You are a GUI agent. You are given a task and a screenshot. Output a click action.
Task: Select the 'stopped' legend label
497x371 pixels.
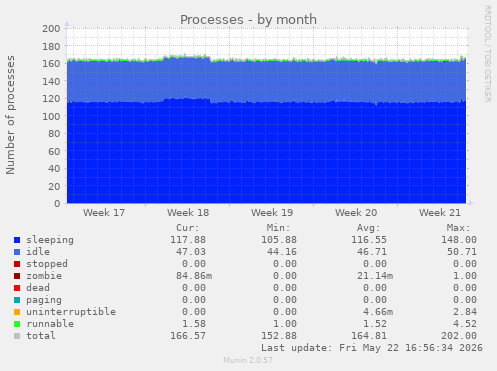(47, 264)
